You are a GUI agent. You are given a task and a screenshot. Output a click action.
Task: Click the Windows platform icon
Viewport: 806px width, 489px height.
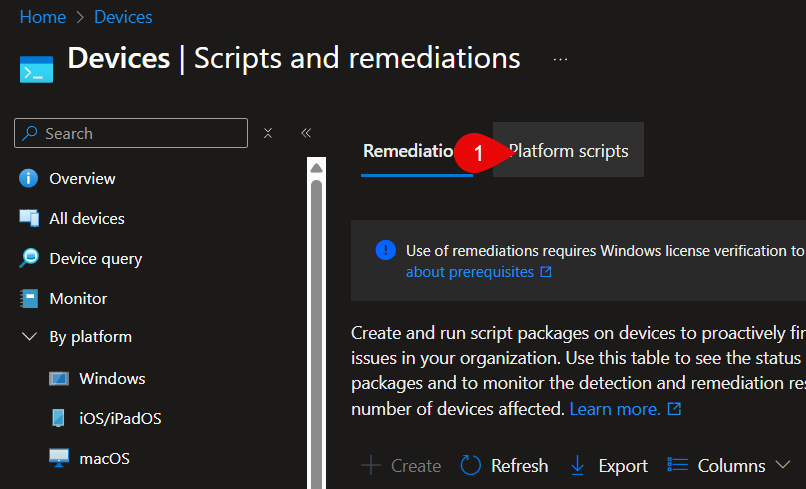(x=59, y=379)
